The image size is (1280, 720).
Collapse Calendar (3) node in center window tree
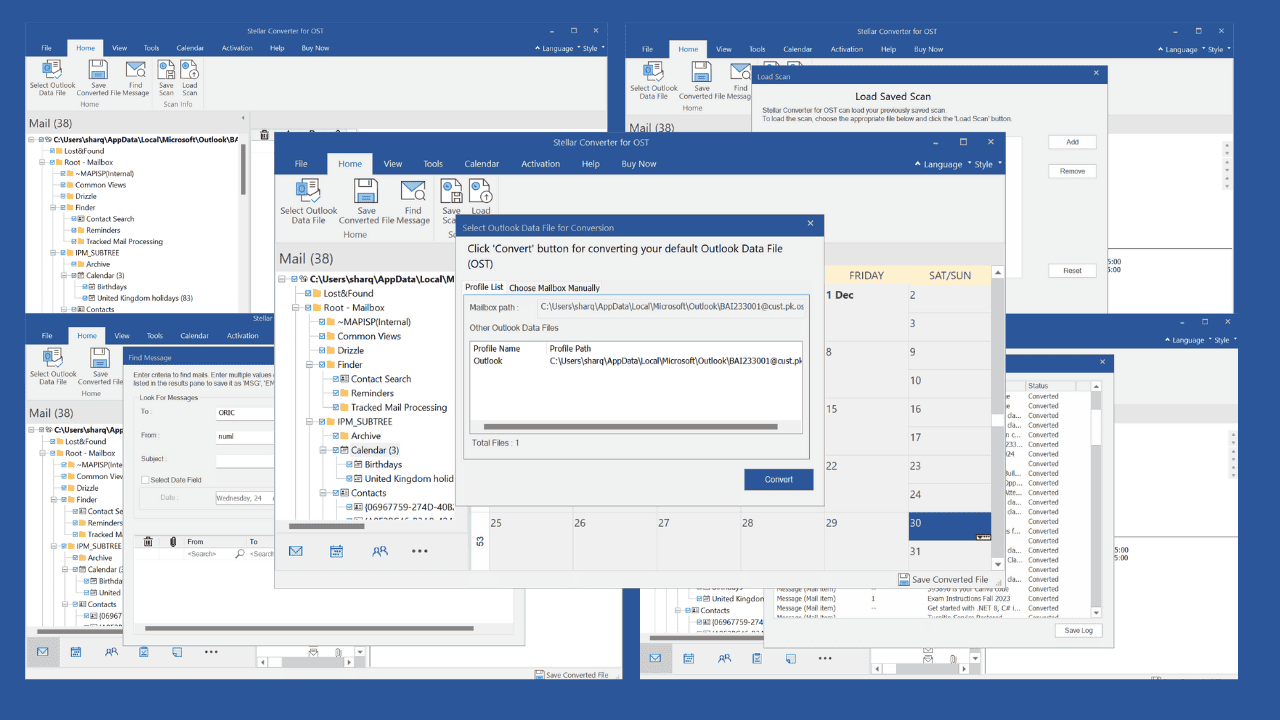(x=323, y=450)
